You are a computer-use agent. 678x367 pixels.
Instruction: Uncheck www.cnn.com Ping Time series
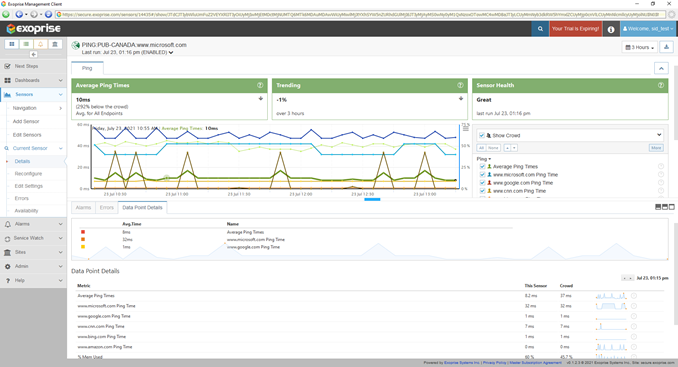[x=483, y=191]
